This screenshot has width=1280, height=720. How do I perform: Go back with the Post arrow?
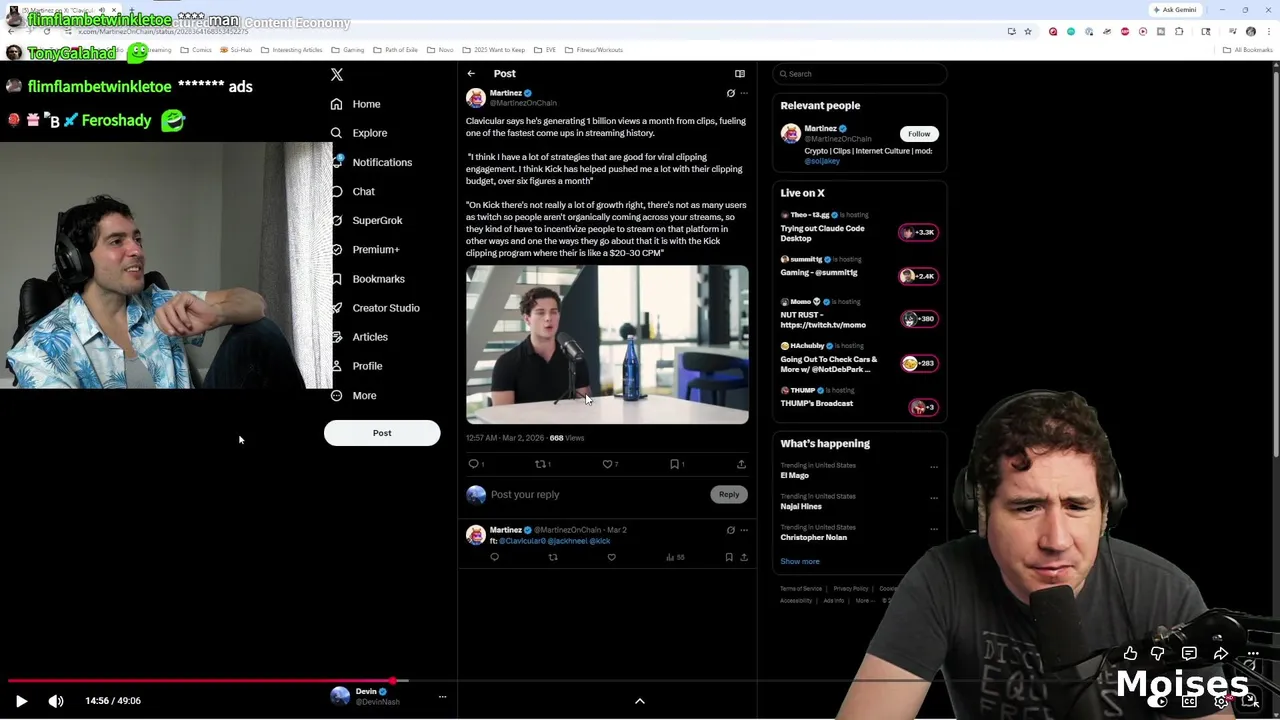coord(471,73)
